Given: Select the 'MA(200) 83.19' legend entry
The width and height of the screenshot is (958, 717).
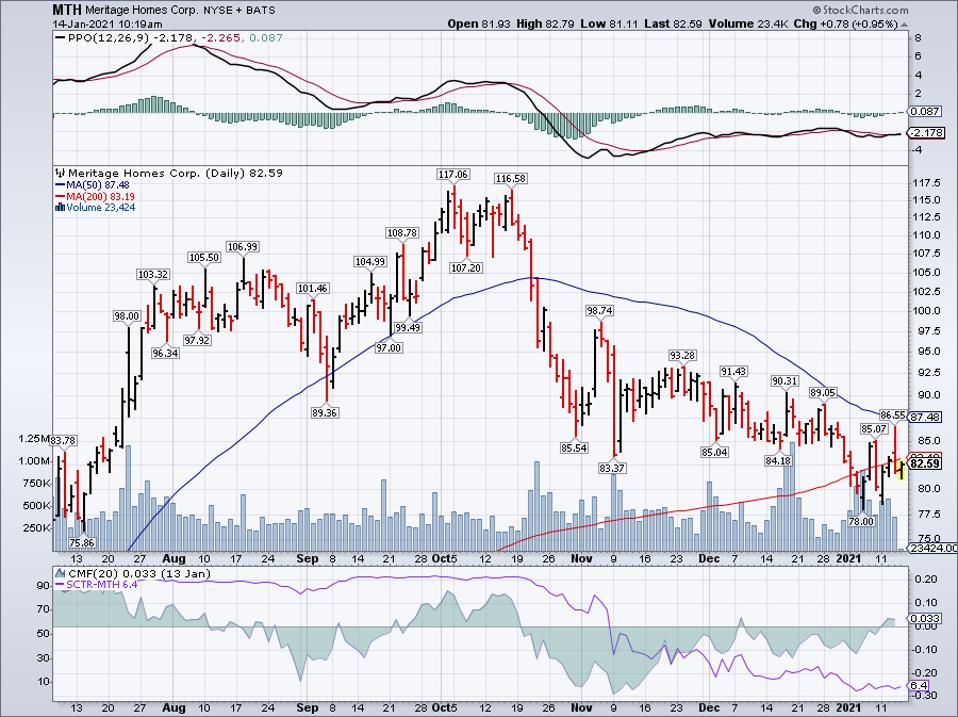Looking at the screenshot, I should pos(95,197).
